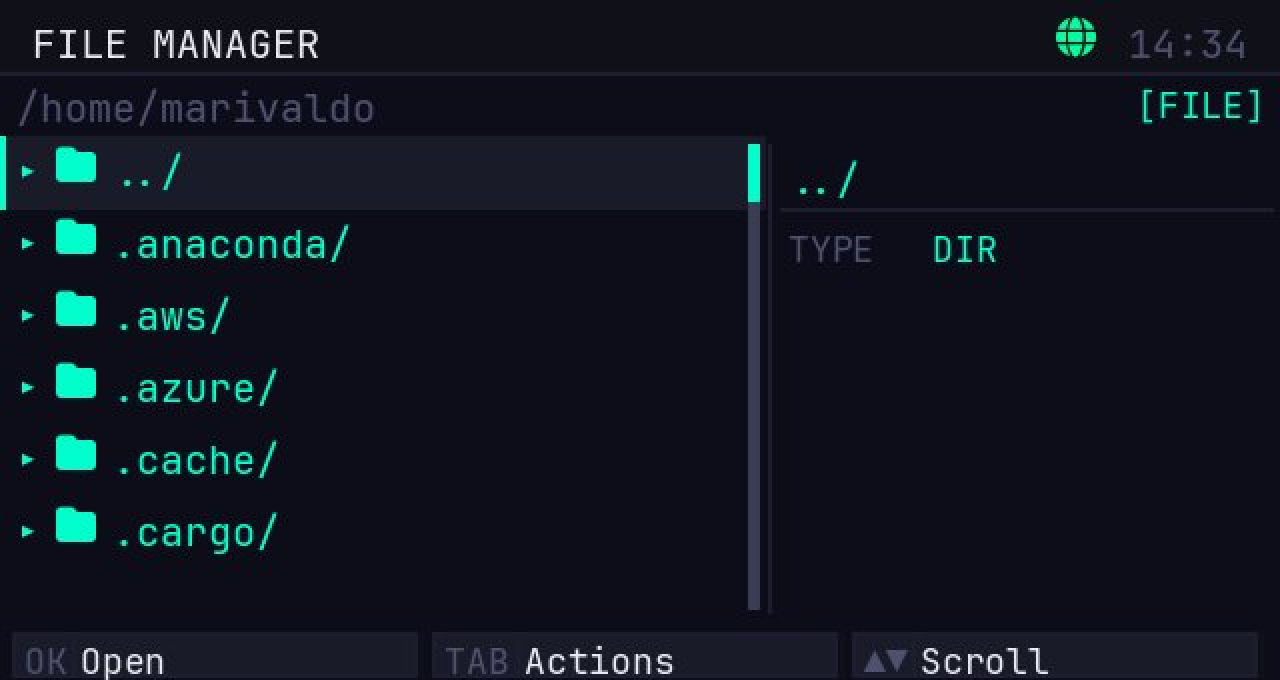Expand the .anaconda/ tree arrow
The width and height of the screenshot is (1280, 680).
[x=28, y=243]
